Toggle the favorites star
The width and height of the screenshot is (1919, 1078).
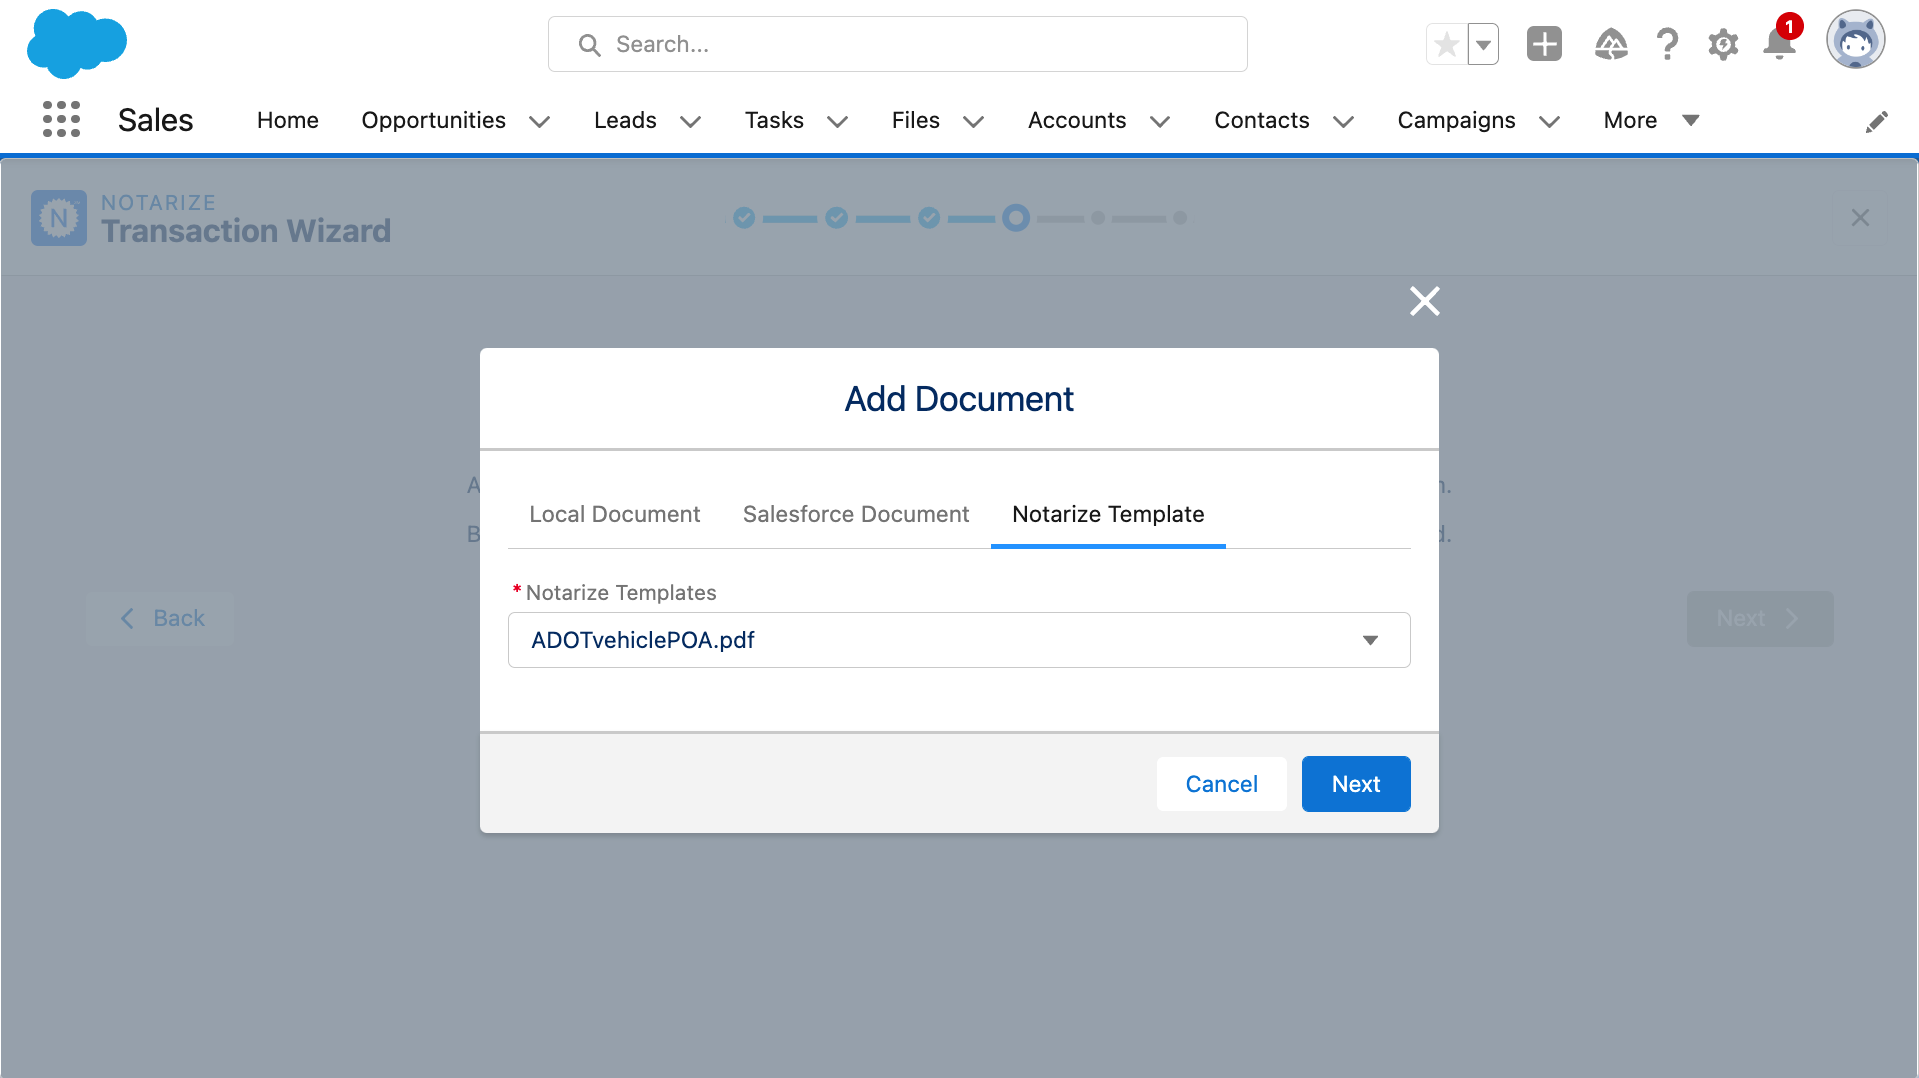[x=1446, y=44]
